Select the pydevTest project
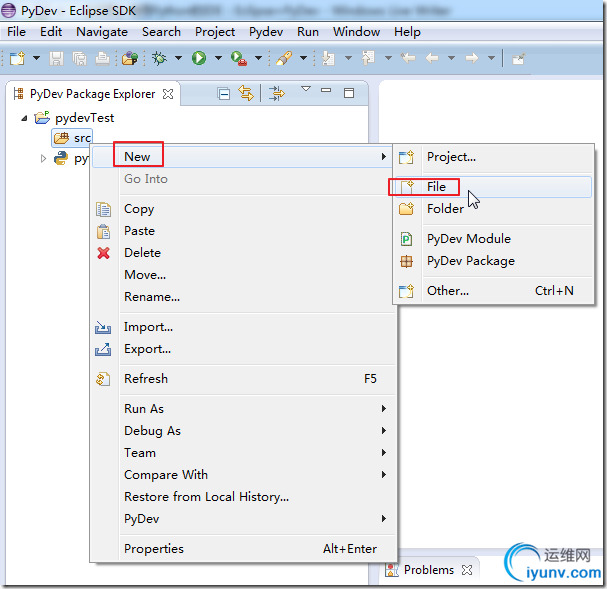The image size is (607, 589). point(74,118)
